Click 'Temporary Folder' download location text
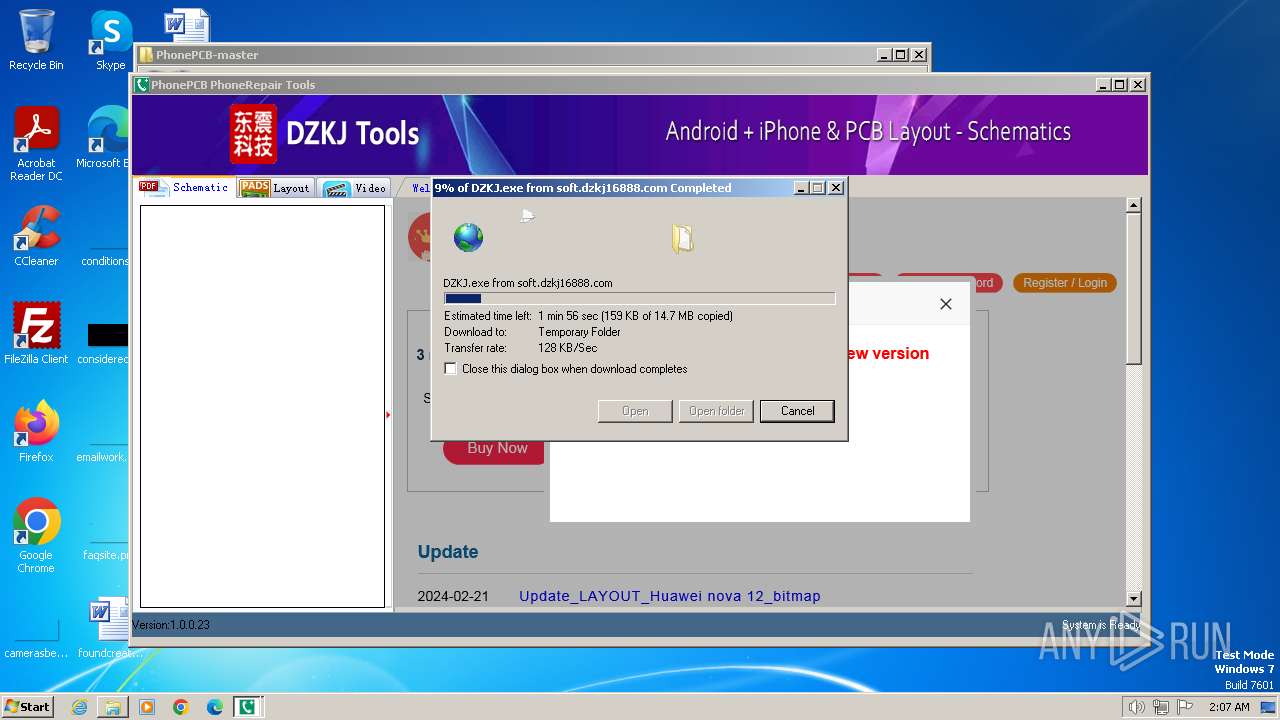1280x720 pixels. click(x=580, y=332)
